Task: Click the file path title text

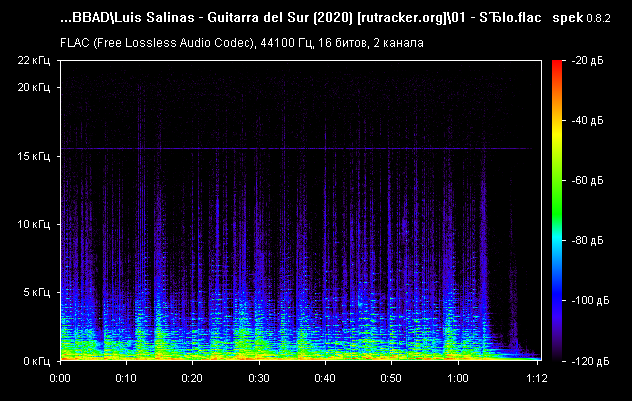Action: click(x=301, y=18)
